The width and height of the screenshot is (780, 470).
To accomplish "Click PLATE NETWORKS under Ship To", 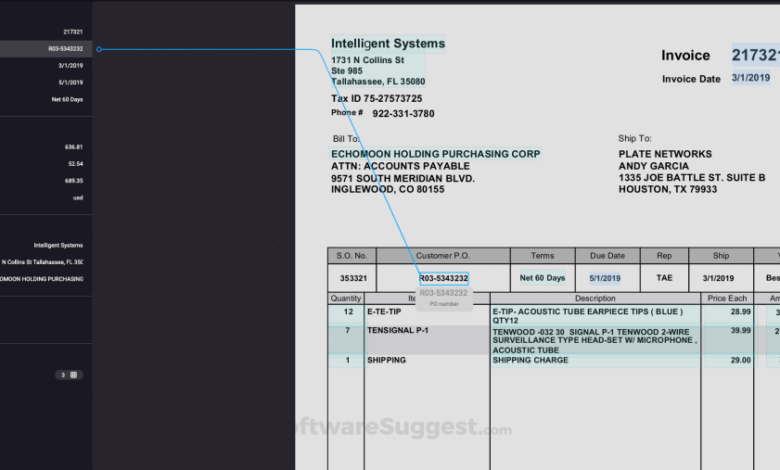I will tap(665, 154).
